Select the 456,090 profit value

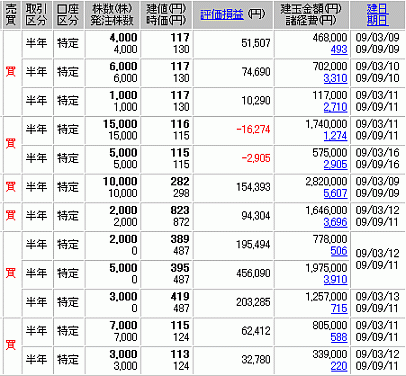click(x=253, y=273)
